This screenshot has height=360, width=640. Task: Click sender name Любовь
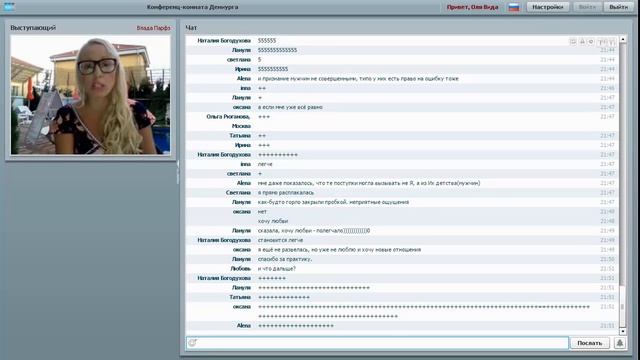pos(240,269)
